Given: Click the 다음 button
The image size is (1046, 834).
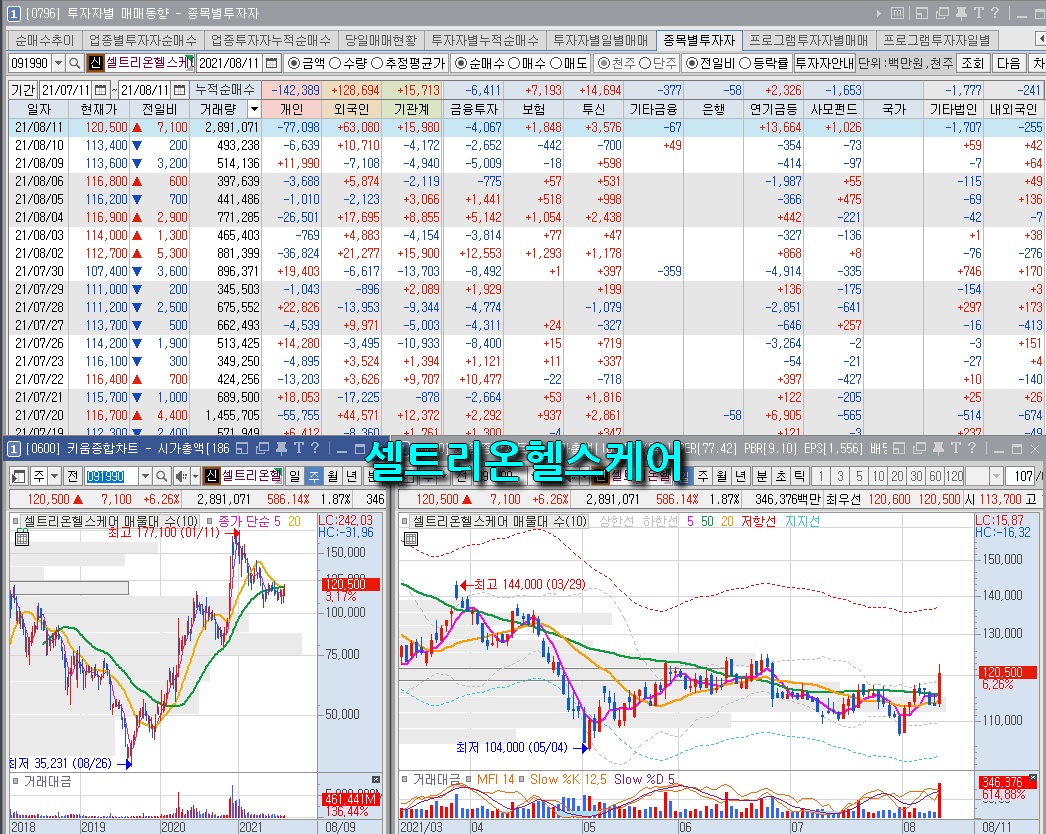Looking at the screenshot, I should click(1008, 63).
